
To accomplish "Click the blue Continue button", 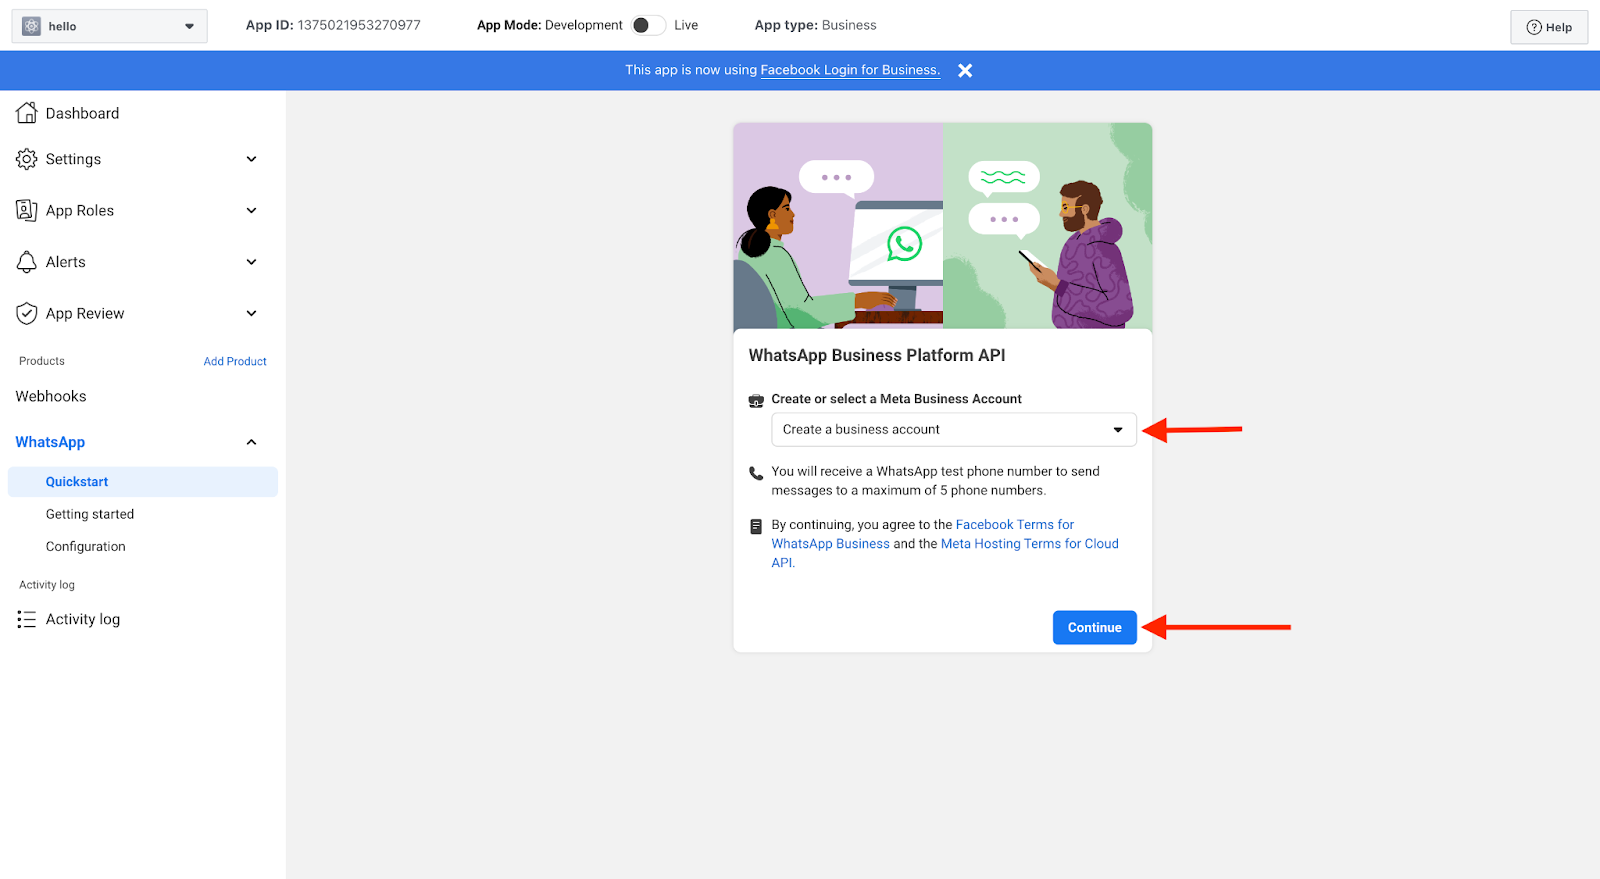I will [1095, 627].
